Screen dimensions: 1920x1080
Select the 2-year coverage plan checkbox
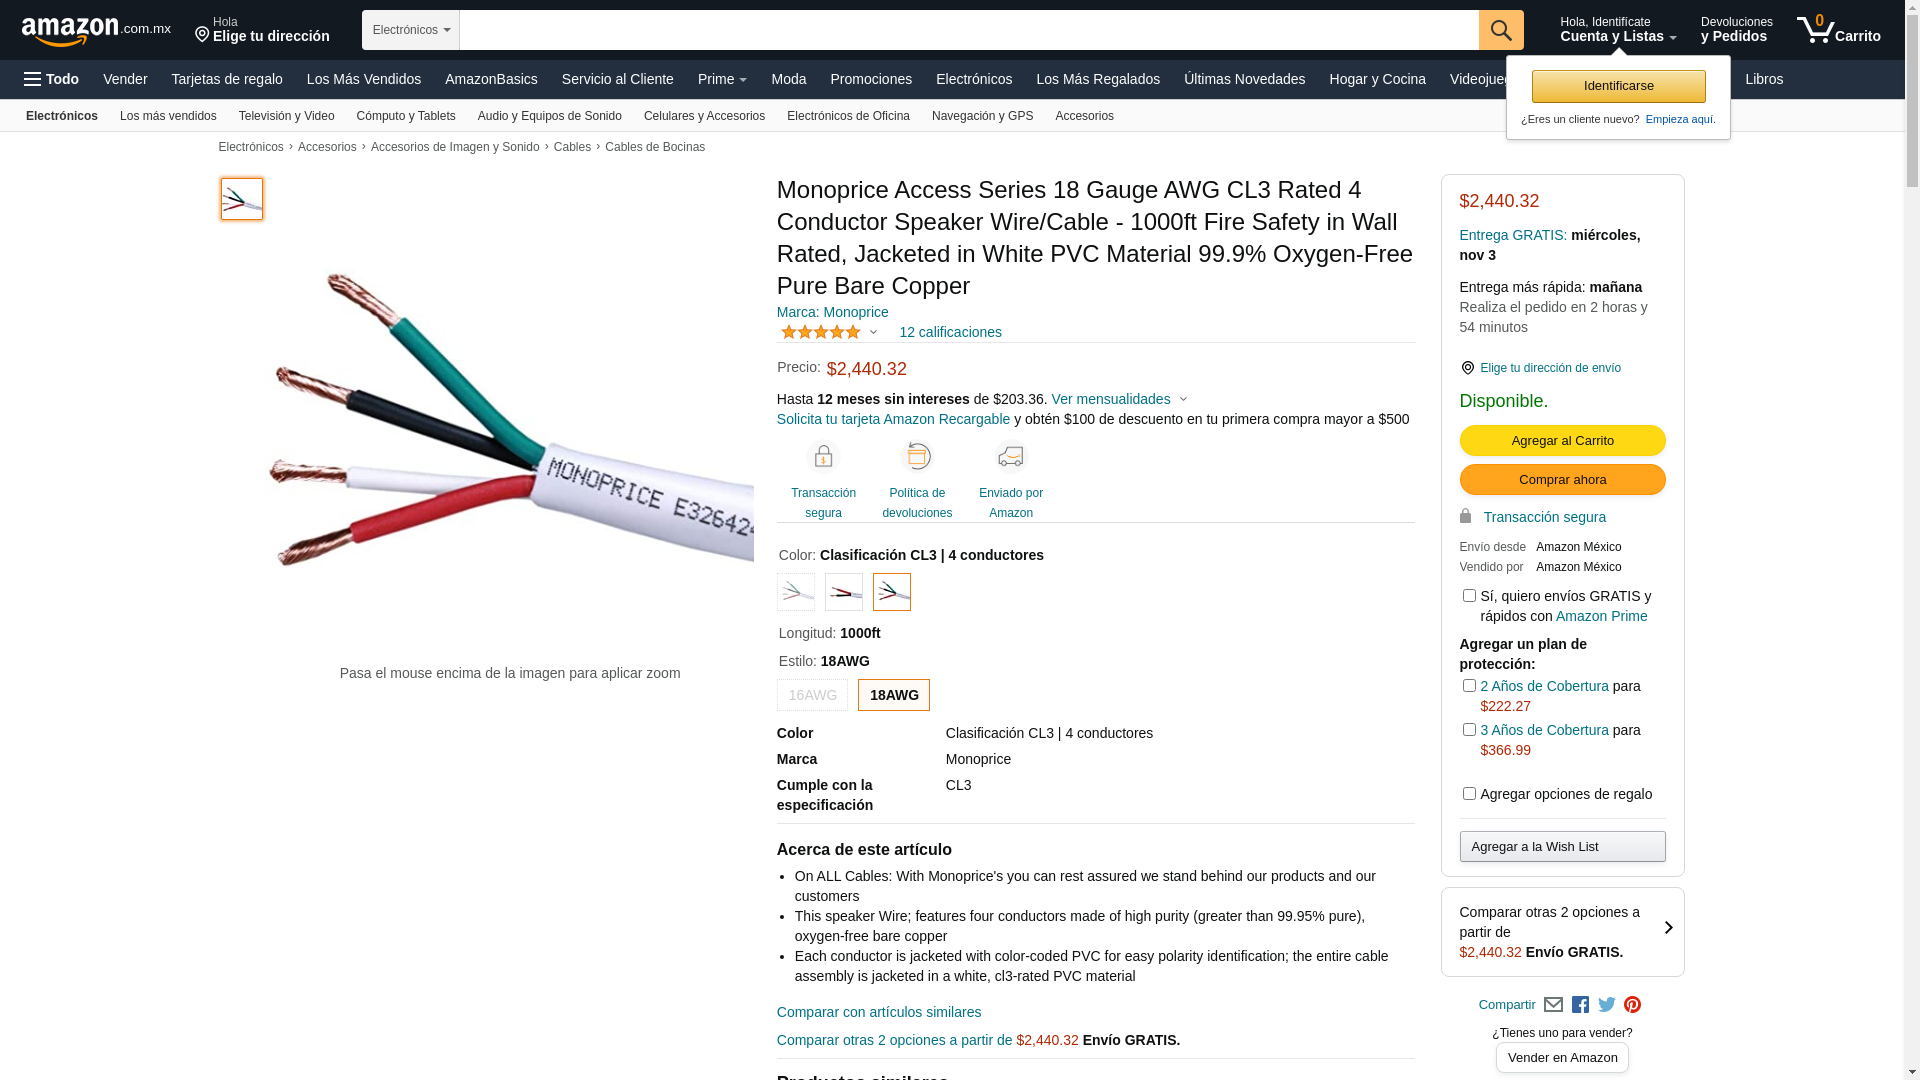click(1469, 686)
